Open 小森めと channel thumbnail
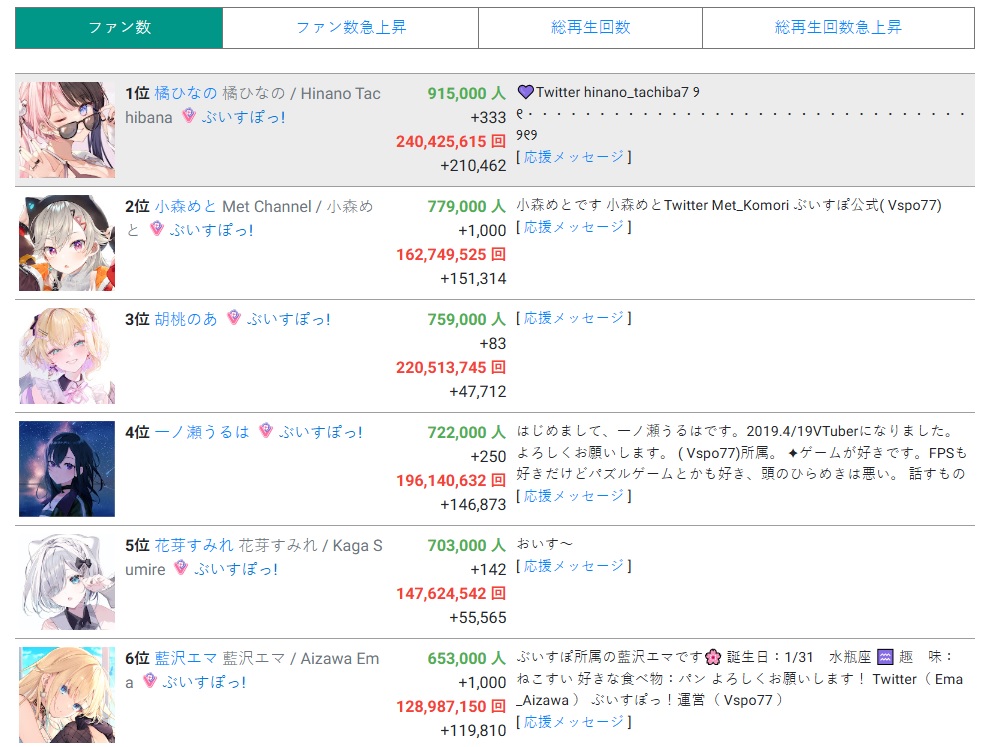995x747 pixels. [x=67, y=243]
